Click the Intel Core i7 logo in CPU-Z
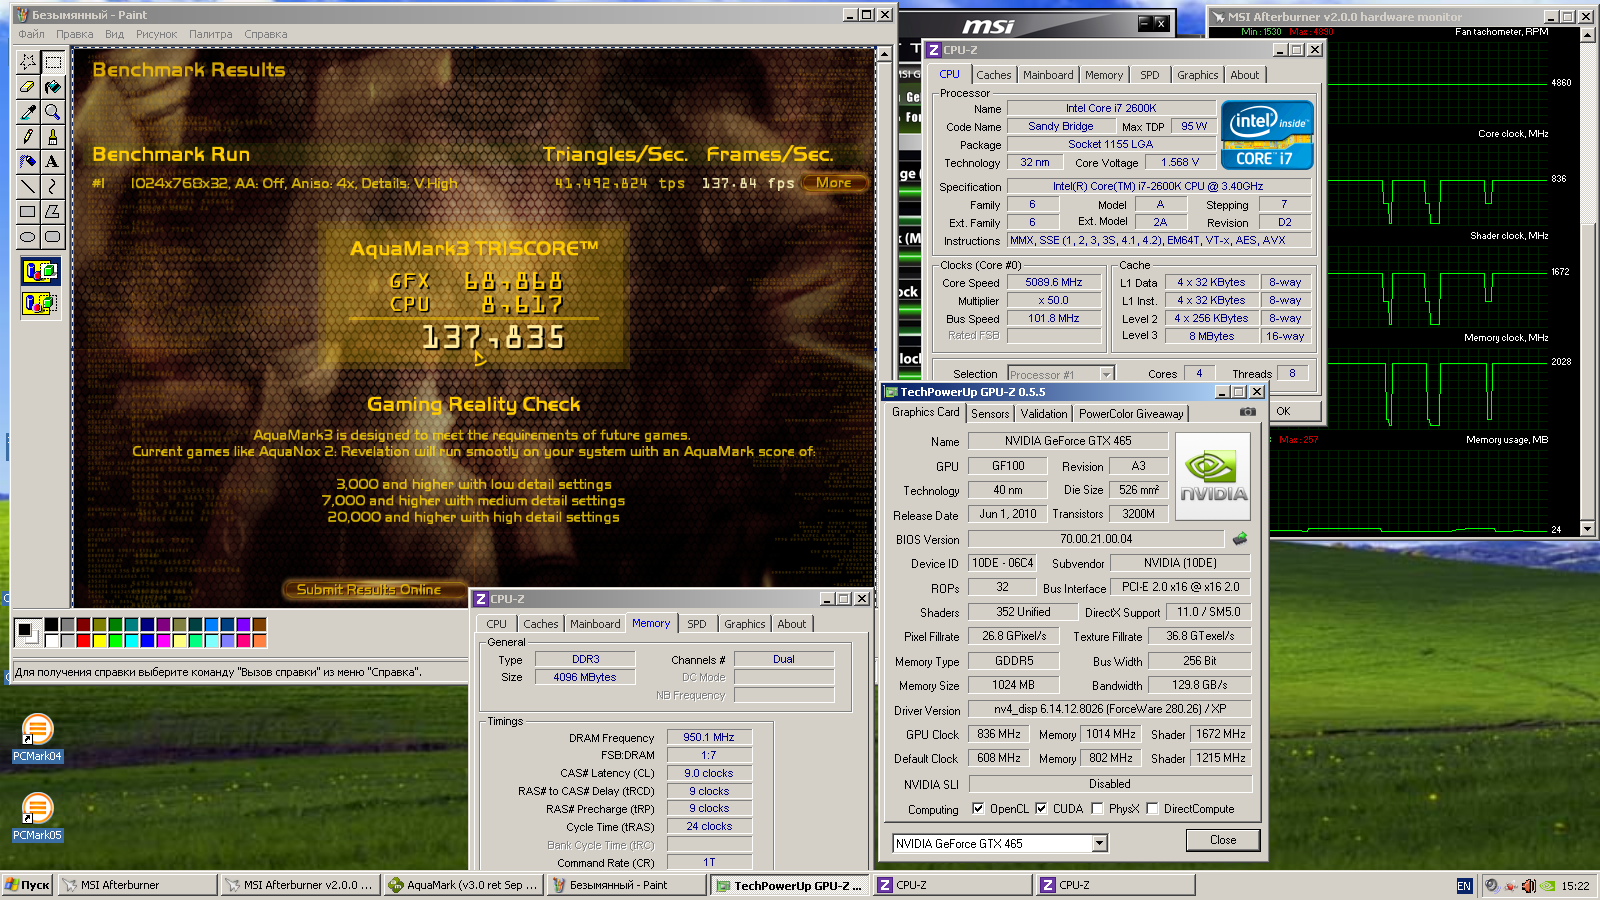 [1267, 134]
